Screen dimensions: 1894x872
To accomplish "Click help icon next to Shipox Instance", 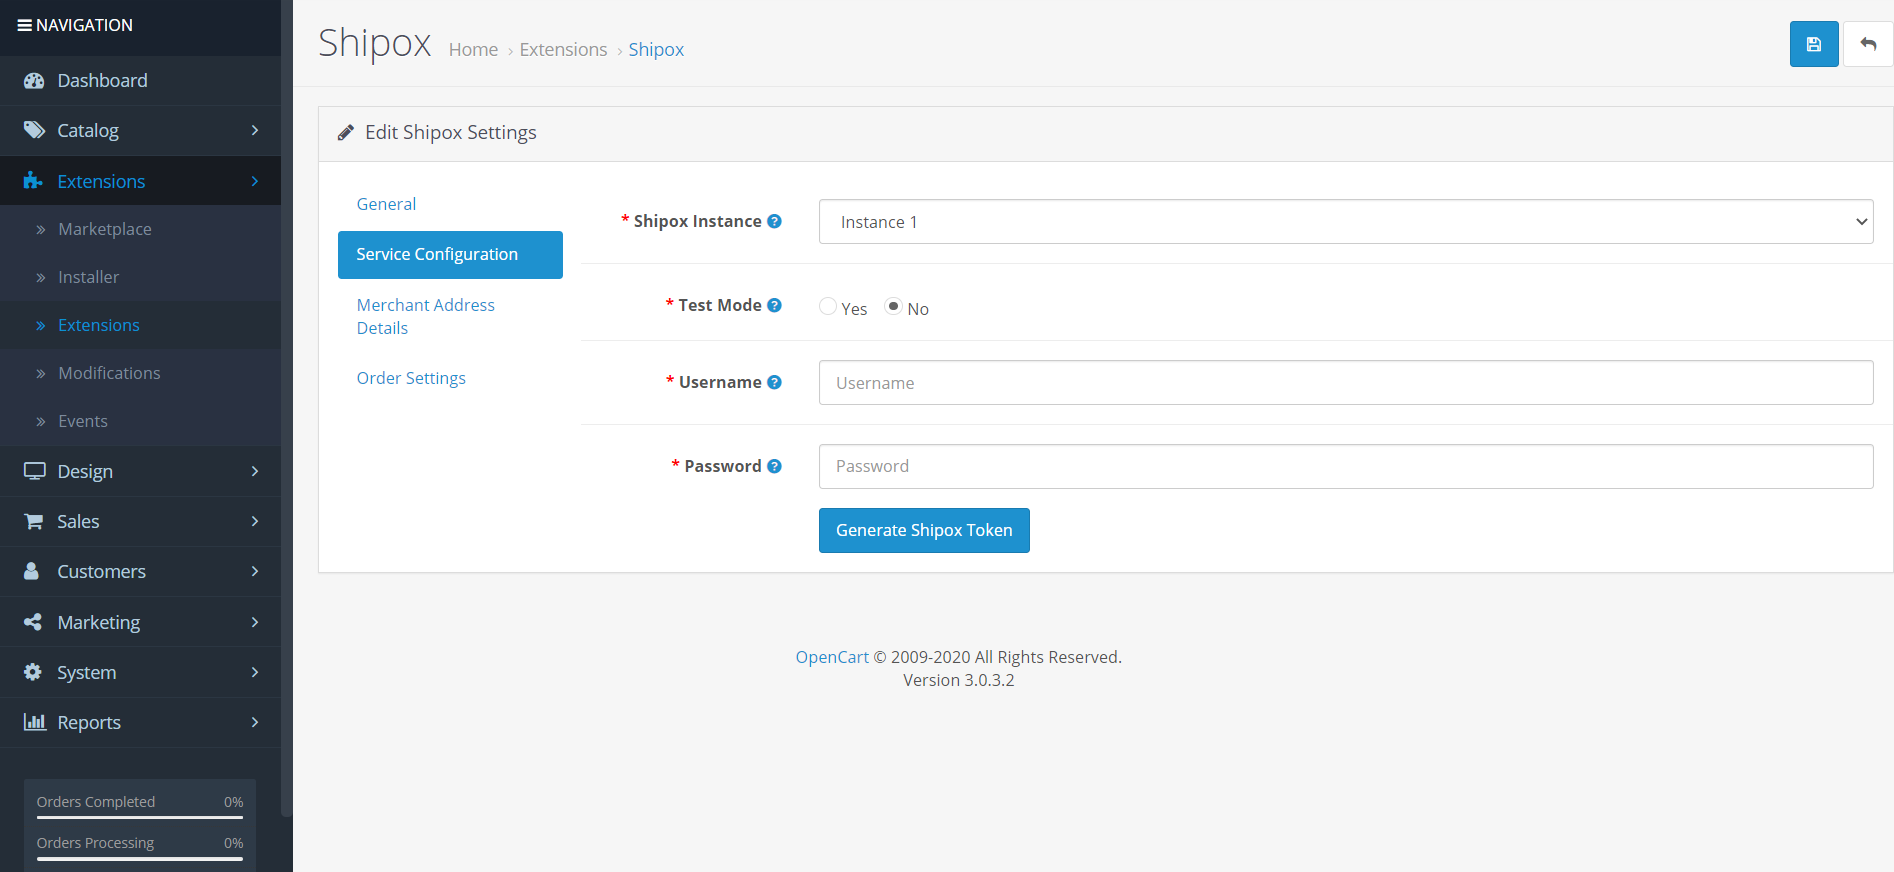I will coord(774,221).
